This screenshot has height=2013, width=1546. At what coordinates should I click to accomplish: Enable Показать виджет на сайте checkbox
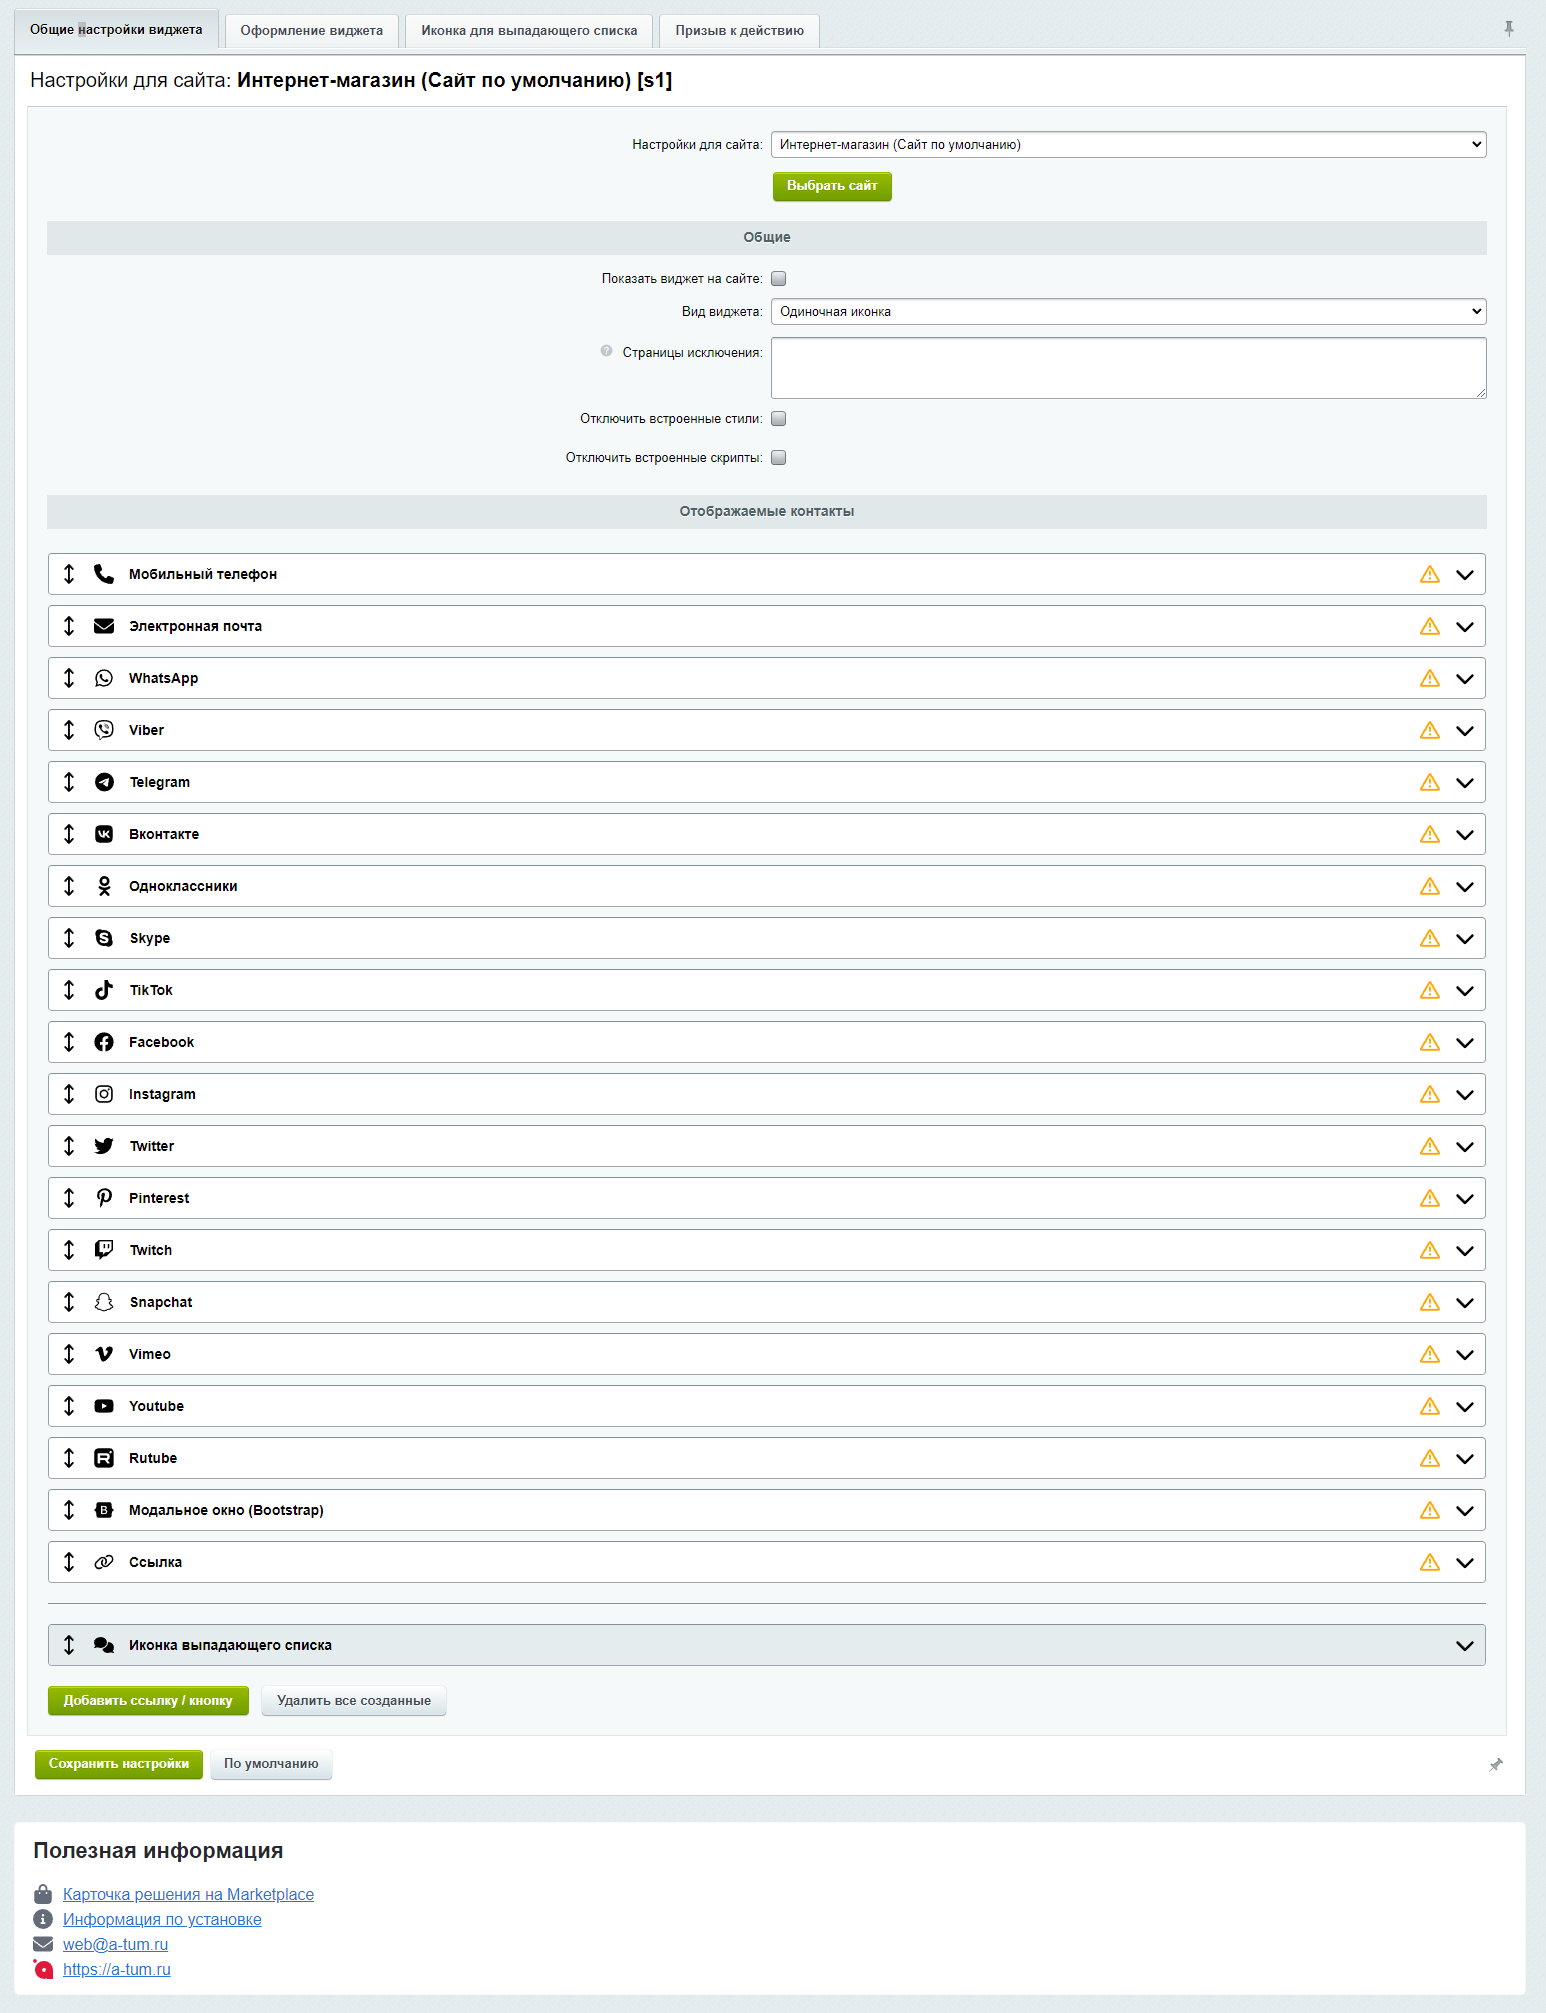coord(779,279)
